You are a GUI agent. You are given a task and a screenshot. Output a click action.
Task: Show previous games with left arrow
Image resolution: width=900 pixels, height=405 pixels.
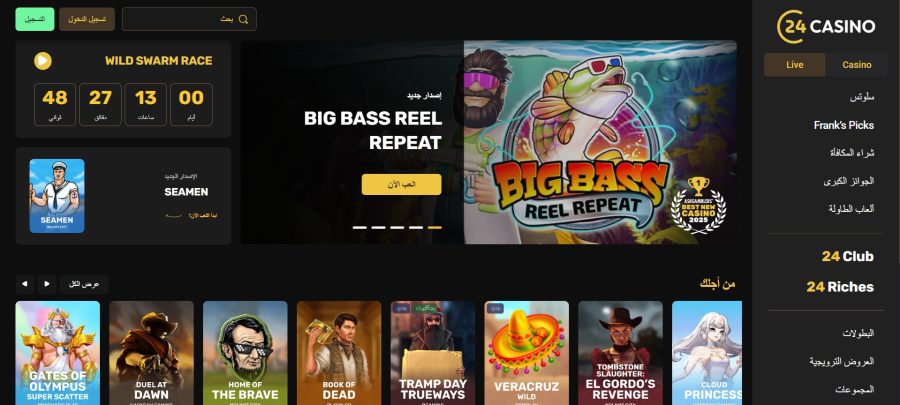tap(24, 284)
